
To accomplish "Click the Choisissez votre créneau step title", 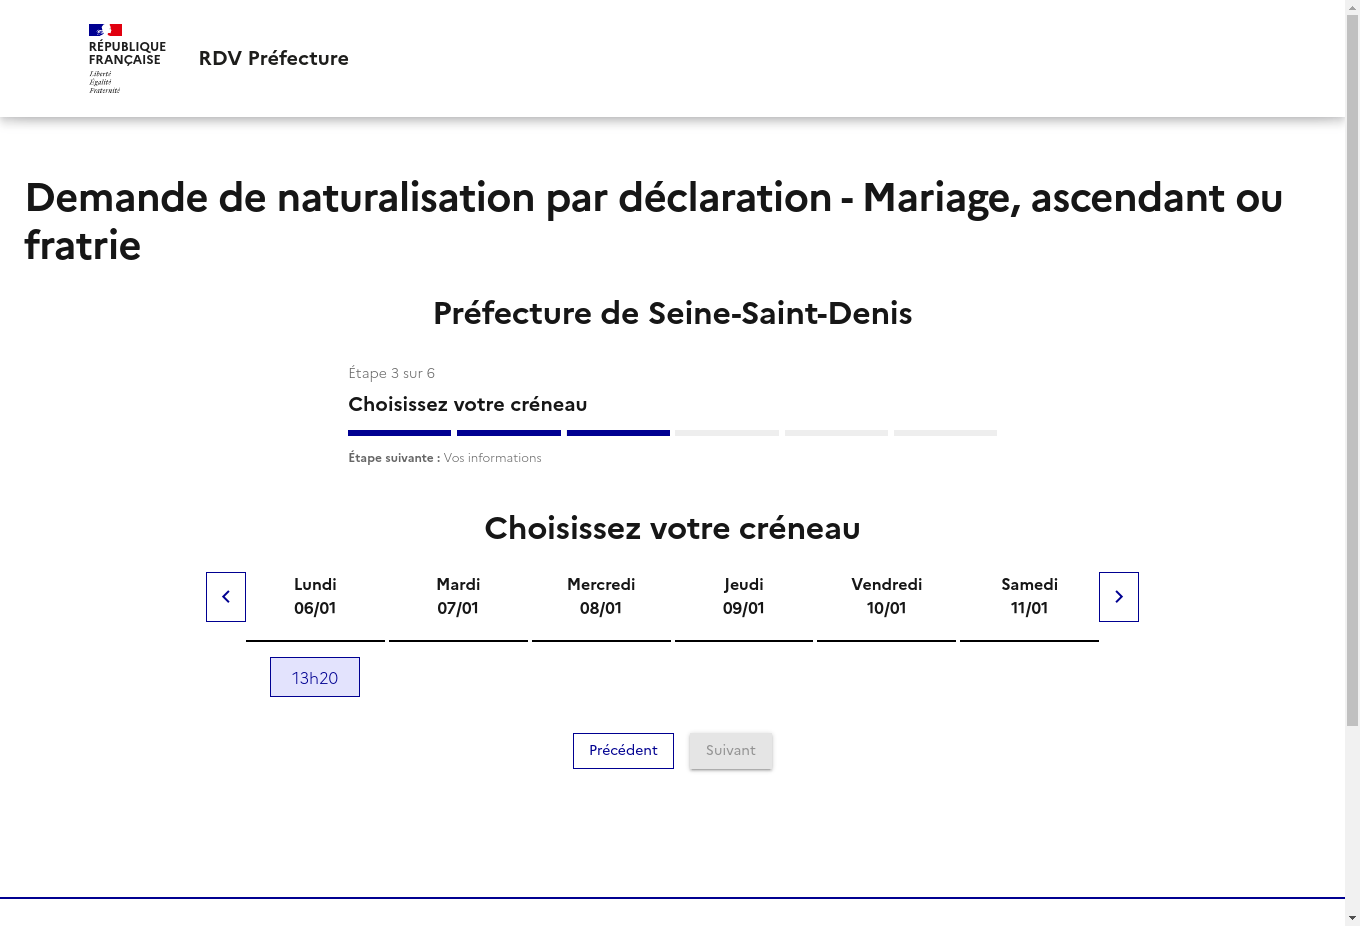I will [x=468, y=405].
